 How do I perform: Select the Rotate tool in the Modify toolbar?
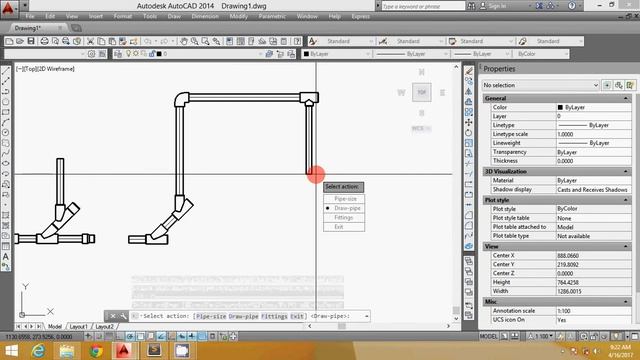point(469,133)
